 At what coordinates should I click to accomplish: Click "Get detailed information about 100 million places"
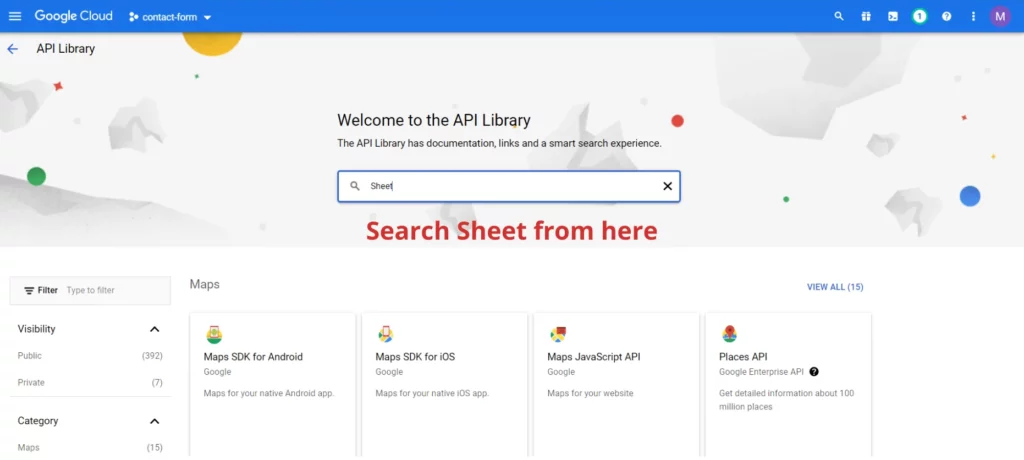click(786, 400)
